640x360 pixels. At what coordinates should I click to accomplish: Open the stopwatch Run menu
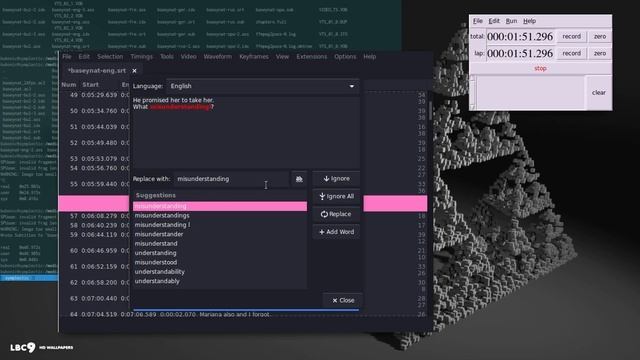pyautogui.click(x=511, y=21)
